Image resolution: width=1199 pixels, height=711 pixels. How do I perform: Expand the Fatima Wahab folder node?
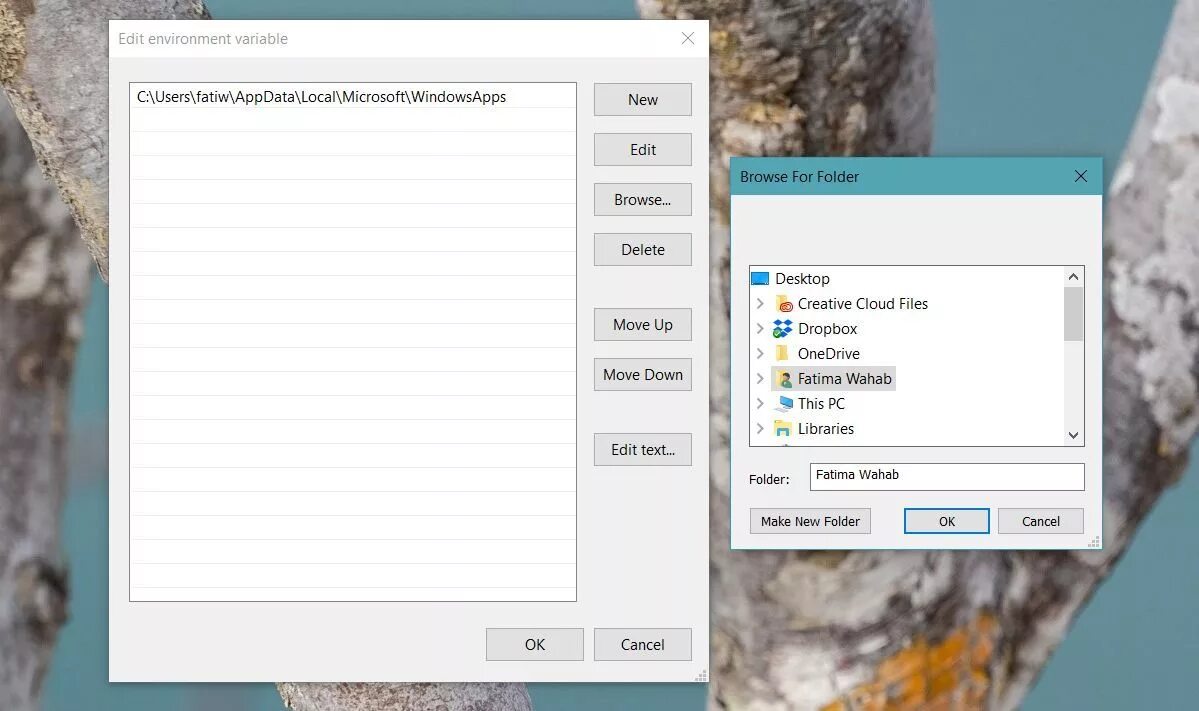coord(760,378)
